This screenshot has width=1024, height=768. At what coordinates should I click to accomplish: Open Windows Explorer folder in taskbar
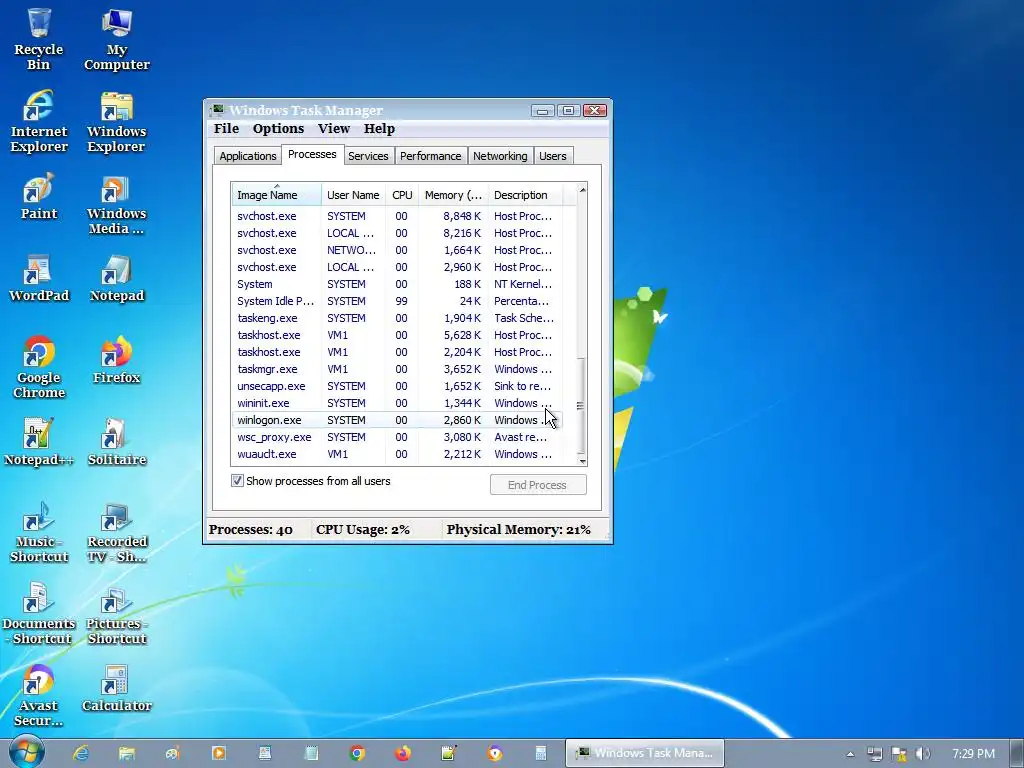point(126,753)
